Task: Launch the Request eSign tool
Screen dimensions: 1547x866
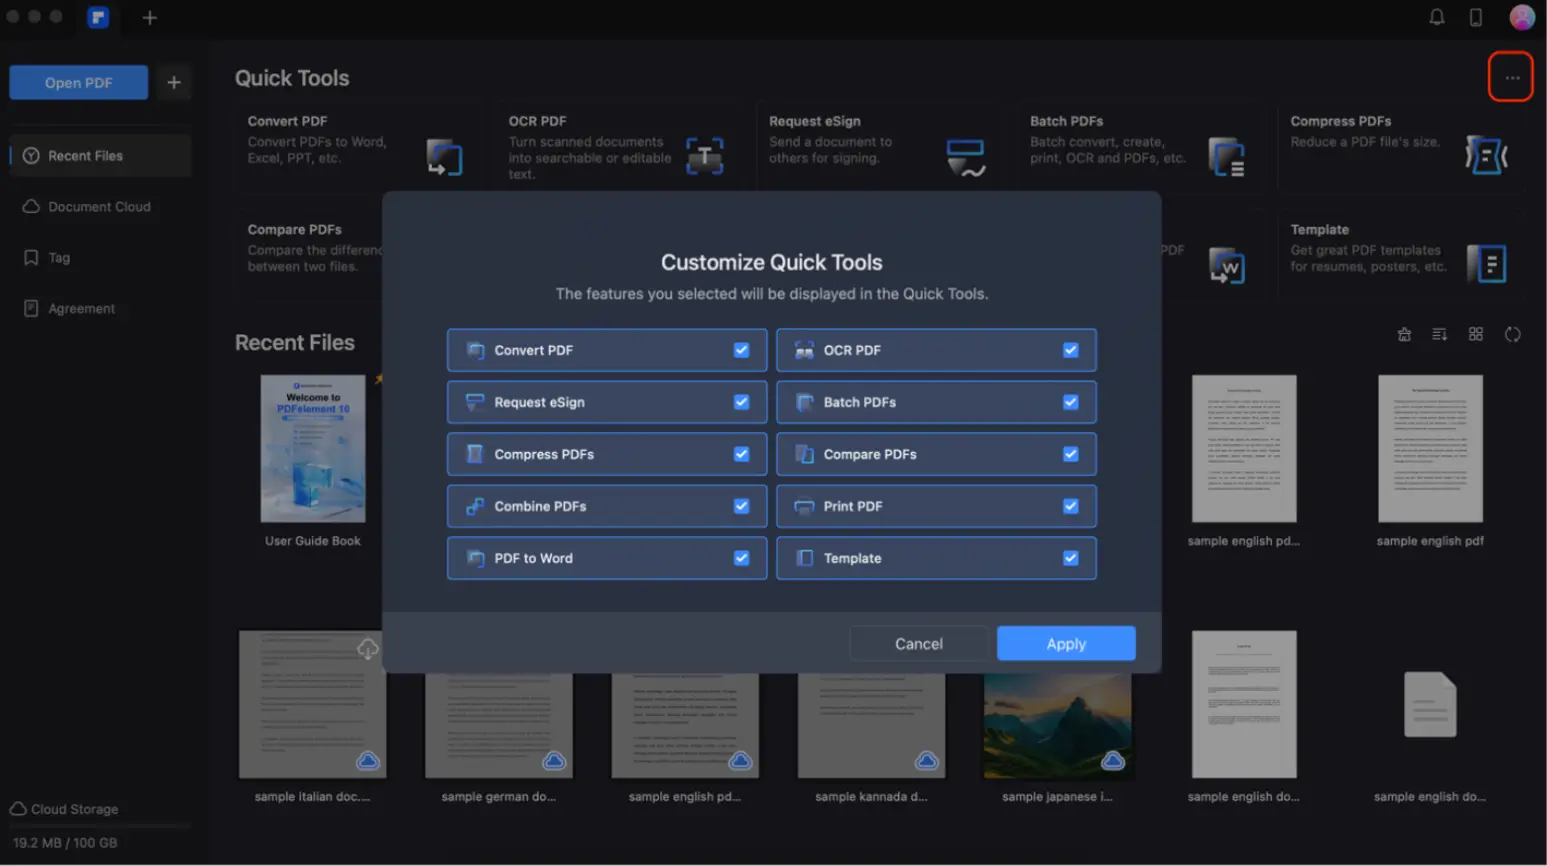Action: click(964, 156)
